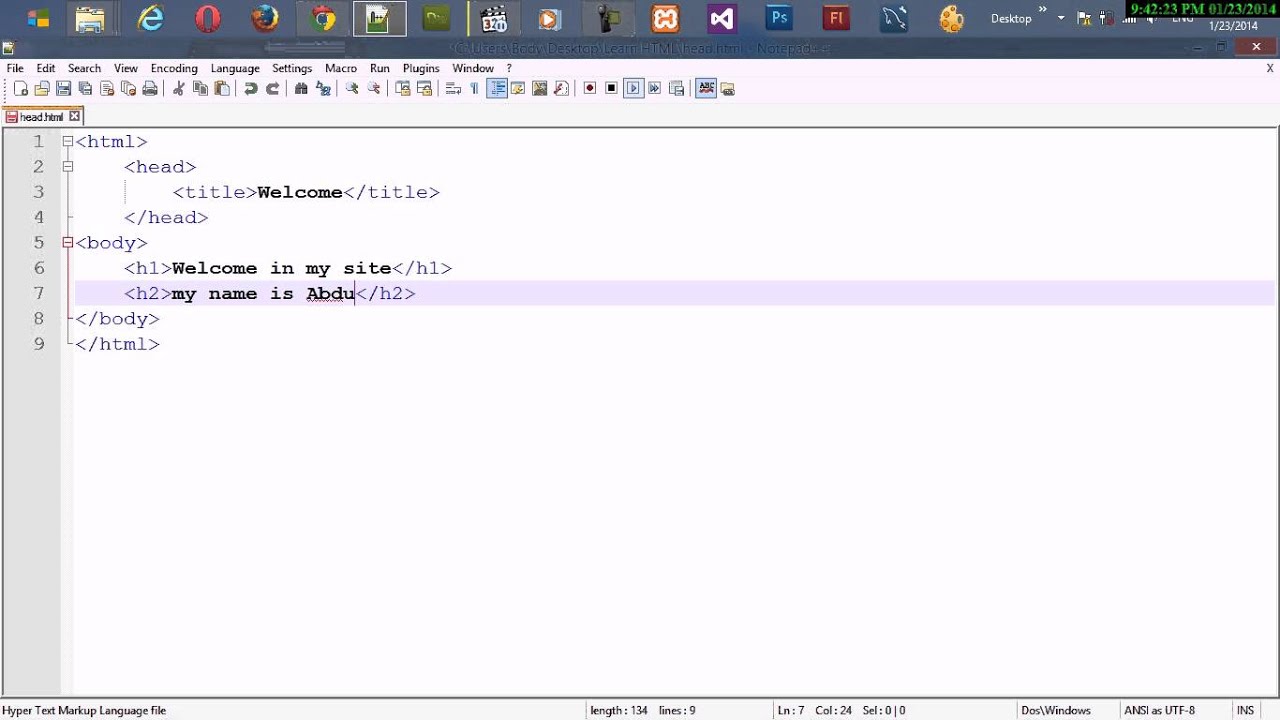The height and width of the screenshot is (720, 1280).
Task: Collapse the body fold on line 5
Action: tap(68, 243)
